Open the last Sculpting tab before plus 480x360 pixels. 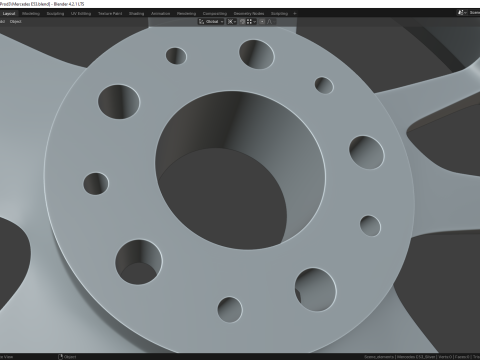pyautogui.click(x=279, y=14)
